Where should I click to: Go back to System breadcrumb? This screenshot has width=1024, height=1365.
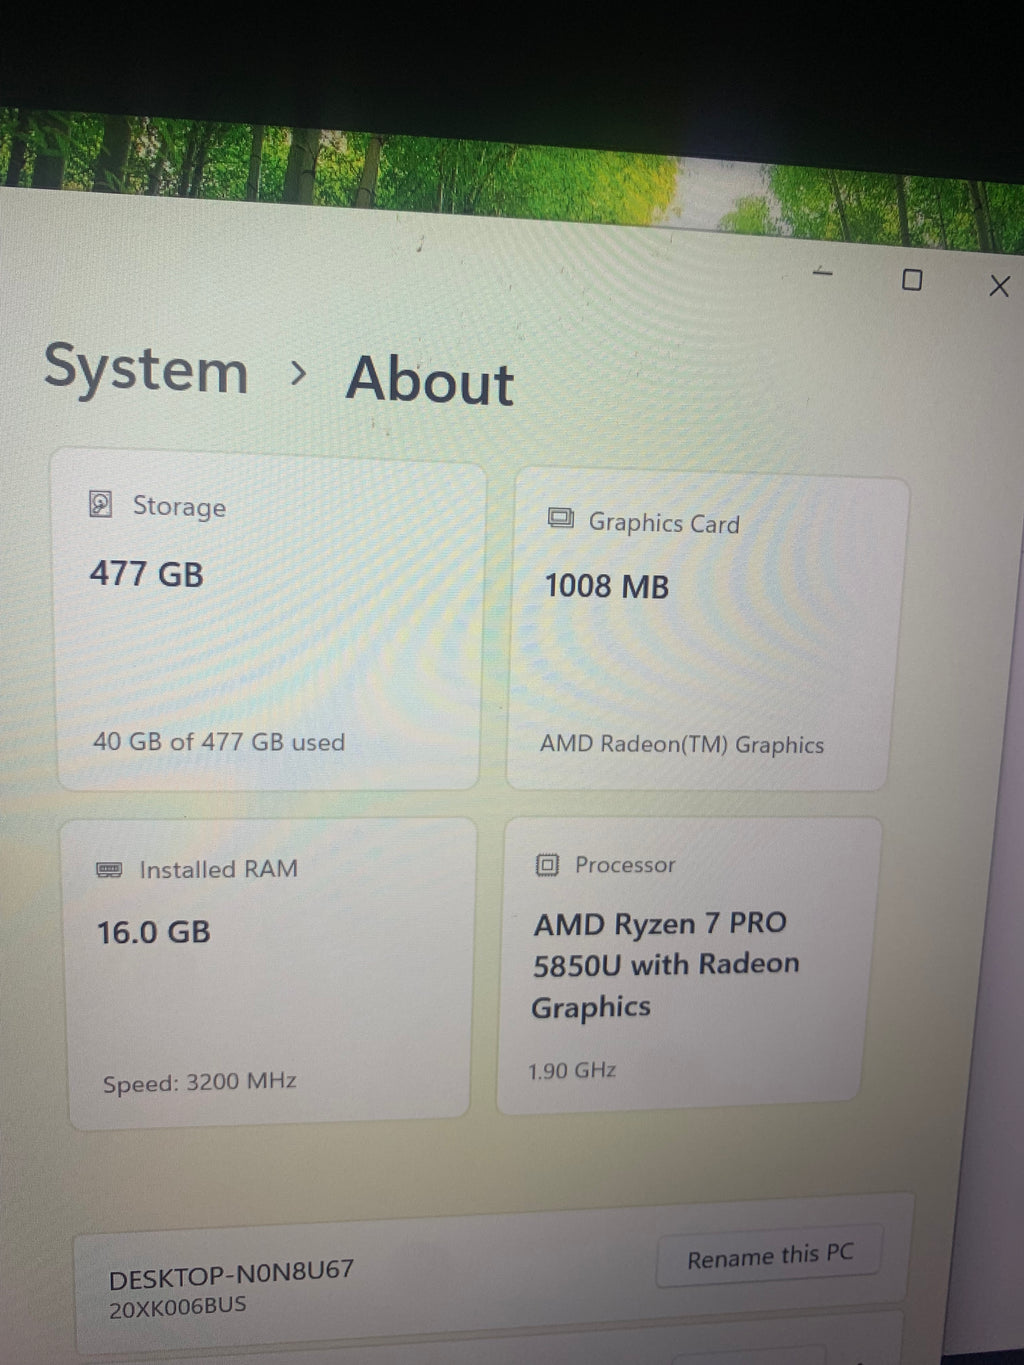(146, 370)
